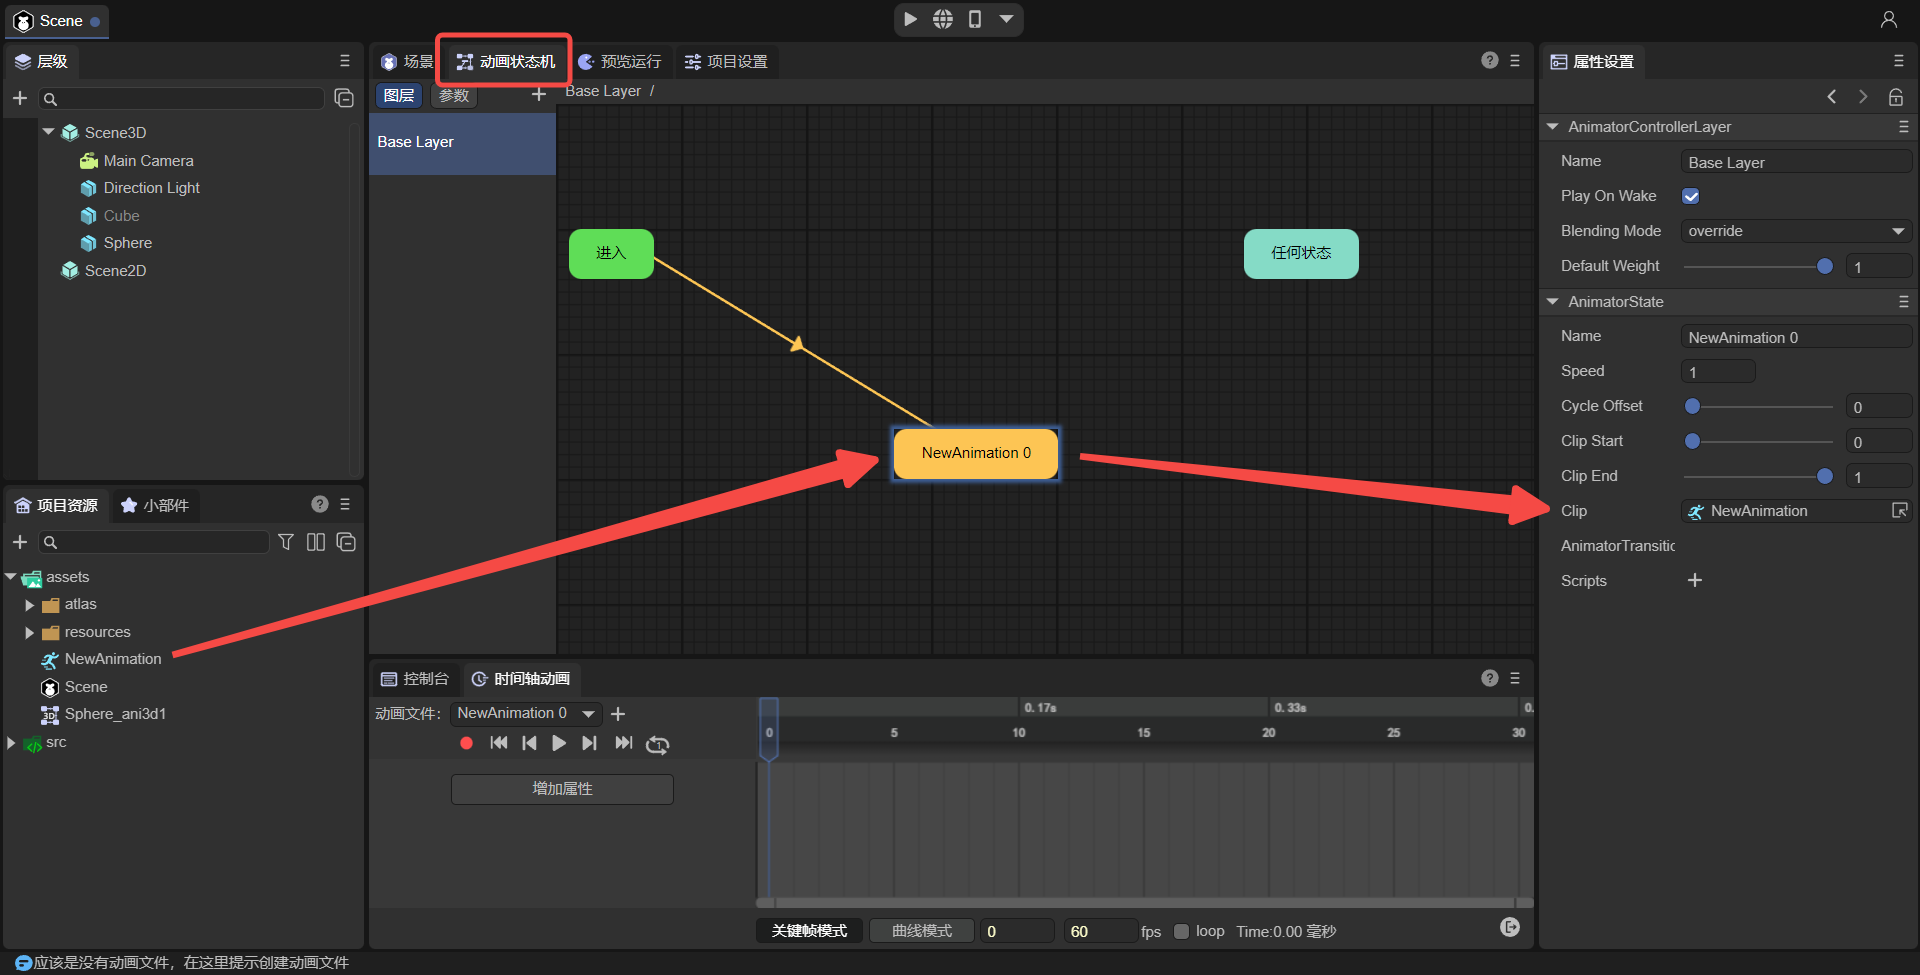Screen dimensions: 1920x975
Task: Click the record keyframe button
Action: (x=466, y=743)
